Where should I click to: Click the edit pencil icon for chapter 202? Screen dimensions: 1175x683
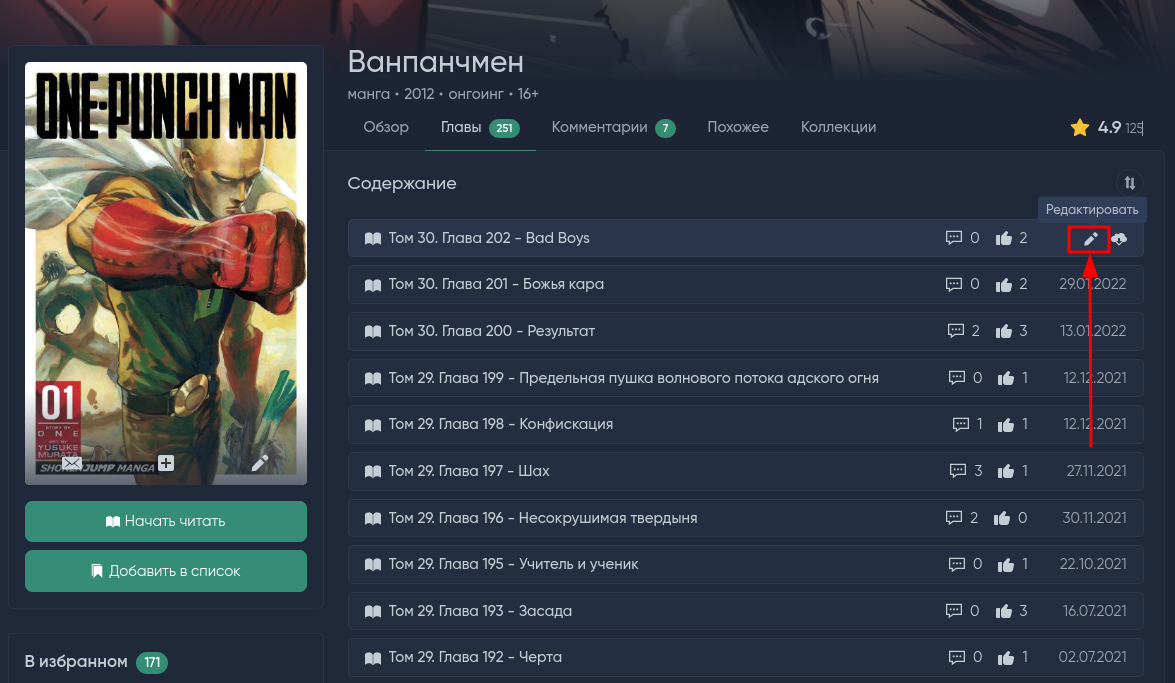(1090, 239)
